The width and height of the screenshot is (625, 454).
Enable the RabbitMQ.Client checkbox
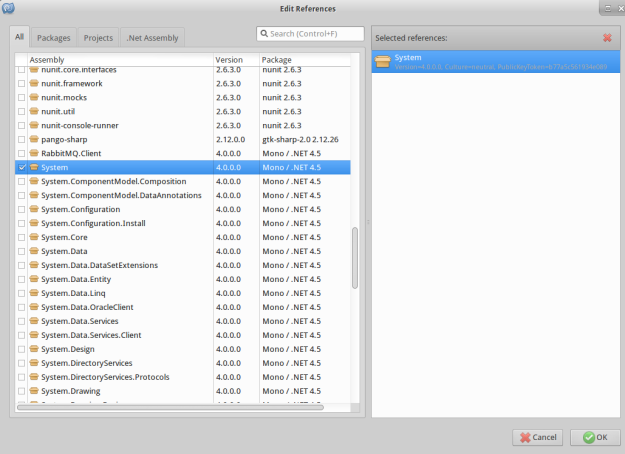(x=22, y=153)
